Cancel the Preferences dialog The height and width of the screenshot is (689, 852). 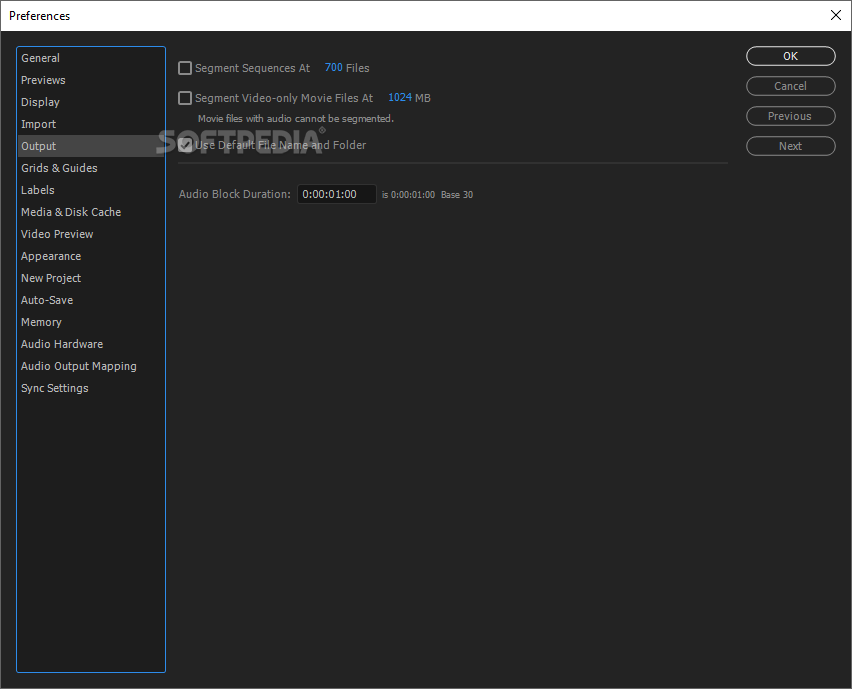point(791,86)
